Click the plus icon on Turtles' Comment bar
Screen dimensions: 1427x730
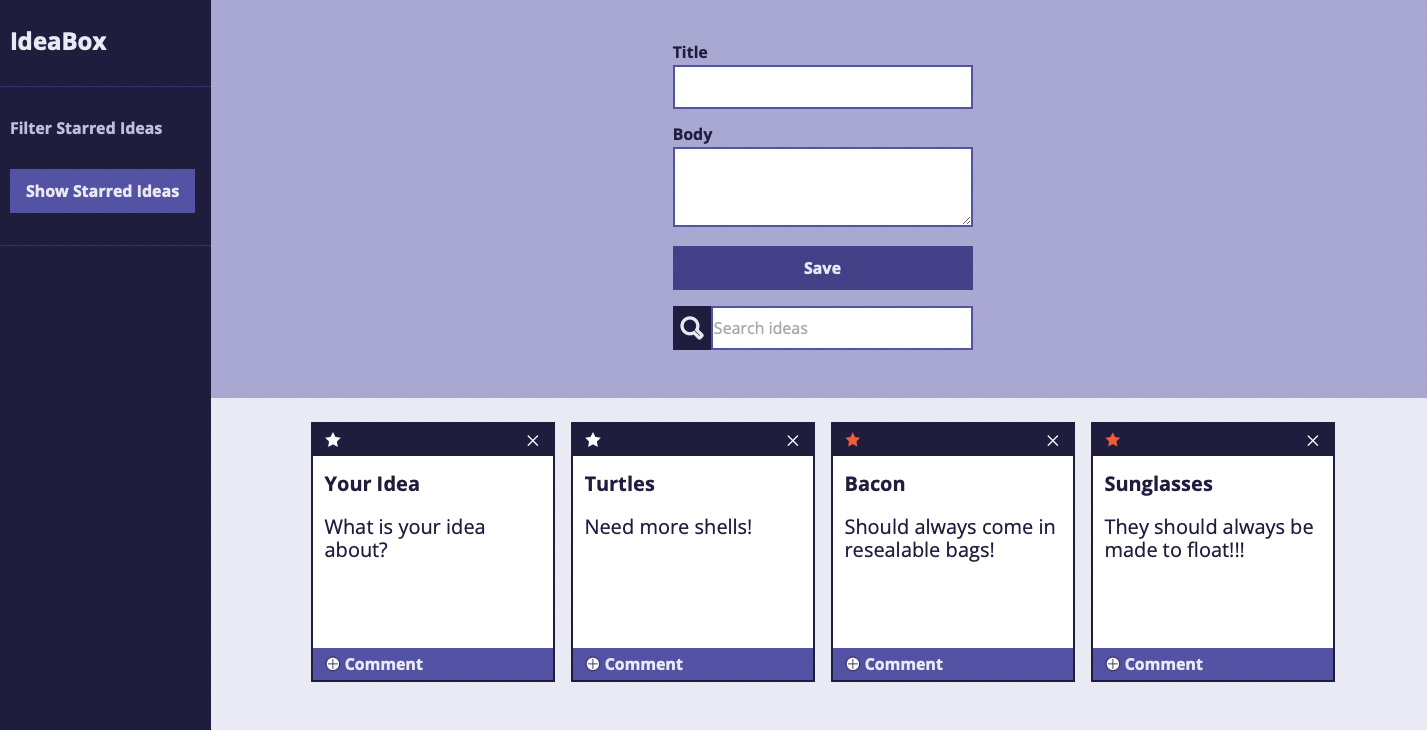593,663
